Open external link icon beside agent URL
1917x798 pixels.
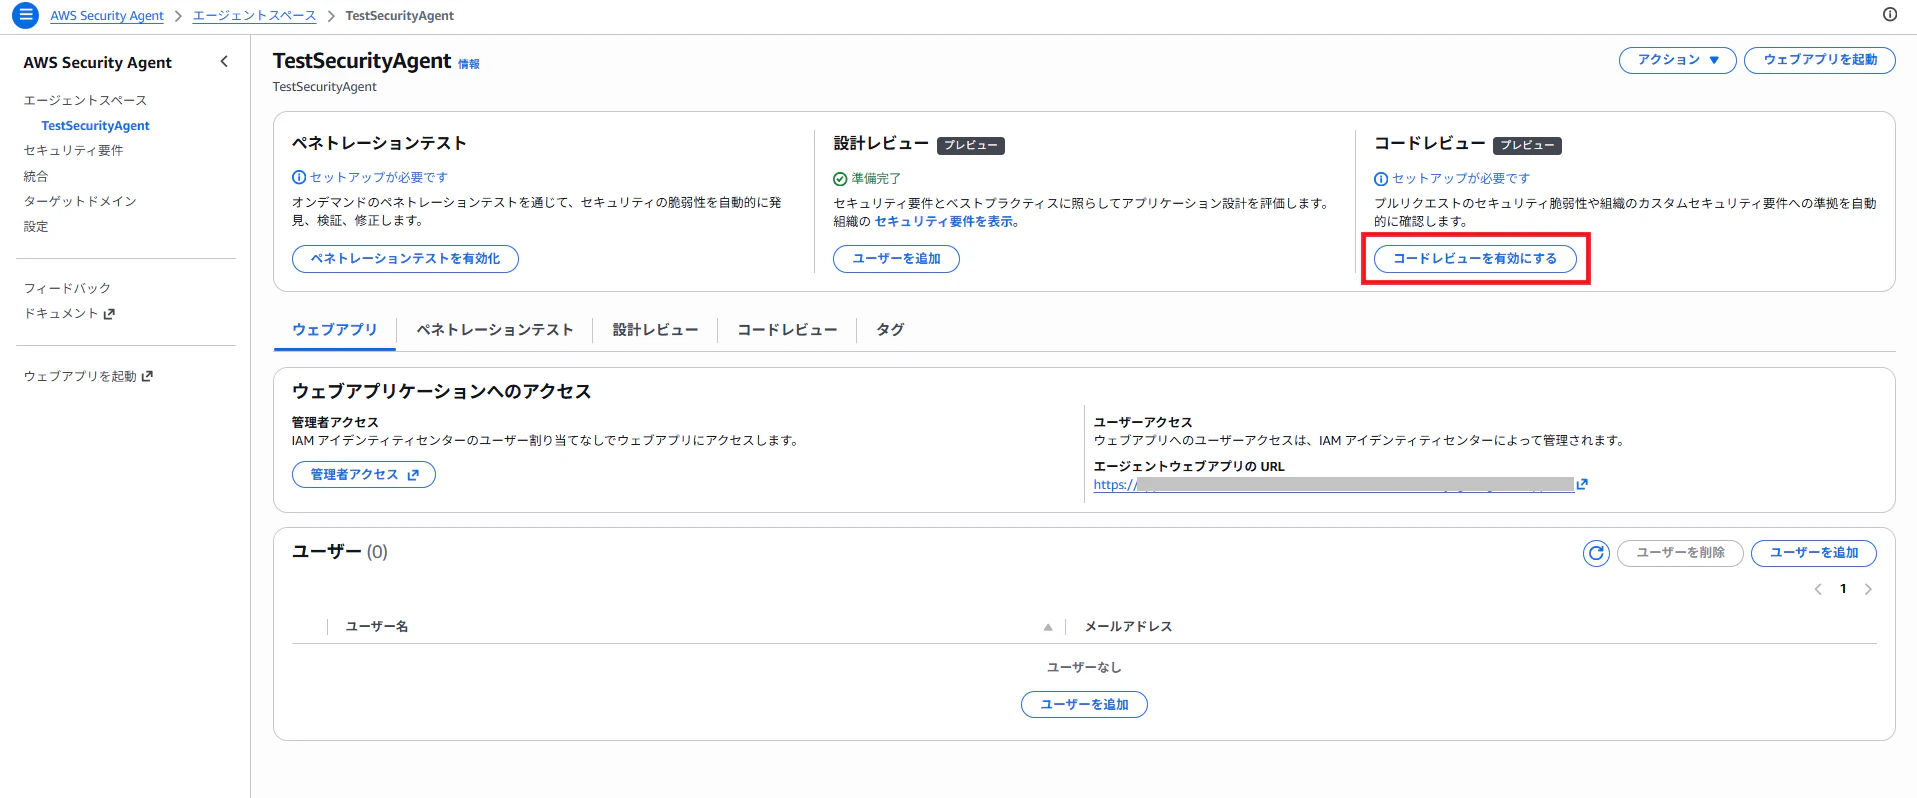tap(1582, 484)
